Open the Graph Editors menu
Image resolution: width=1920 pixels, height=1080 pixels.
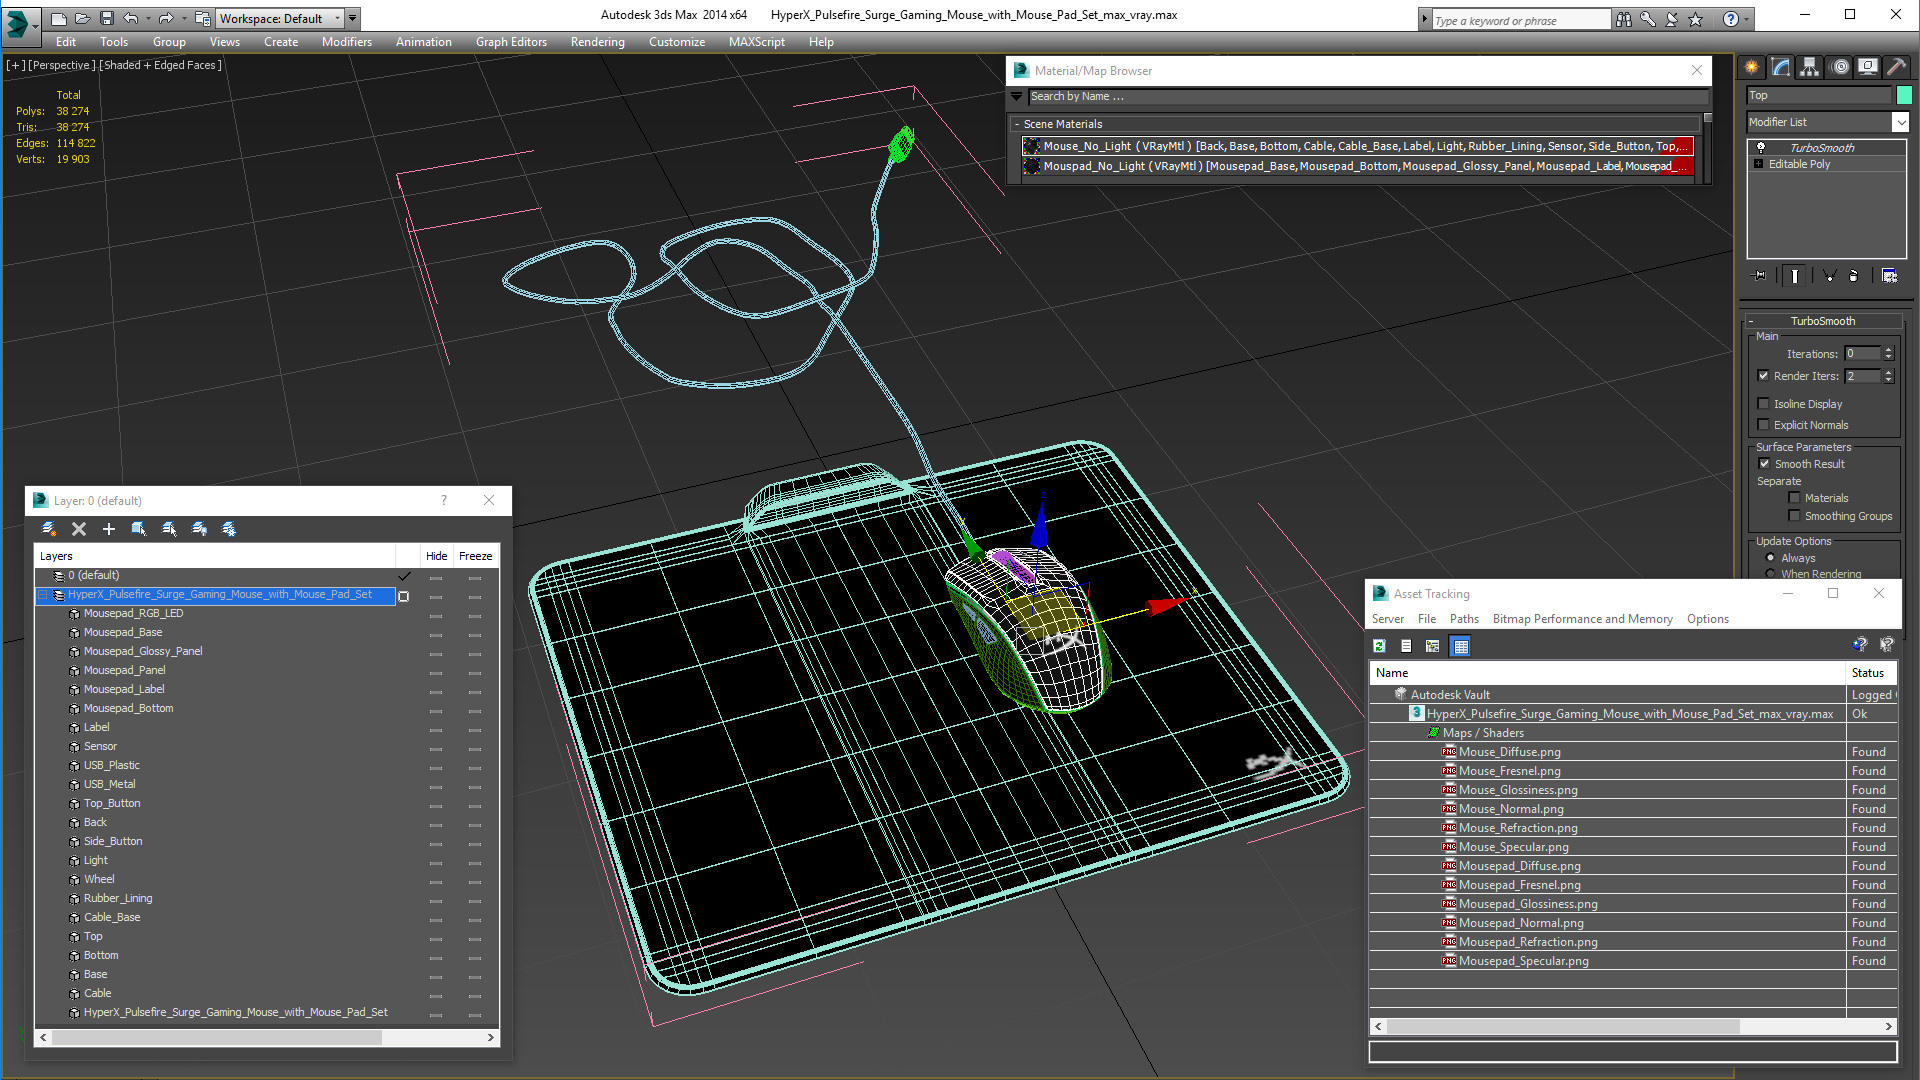tap(511, 42)
